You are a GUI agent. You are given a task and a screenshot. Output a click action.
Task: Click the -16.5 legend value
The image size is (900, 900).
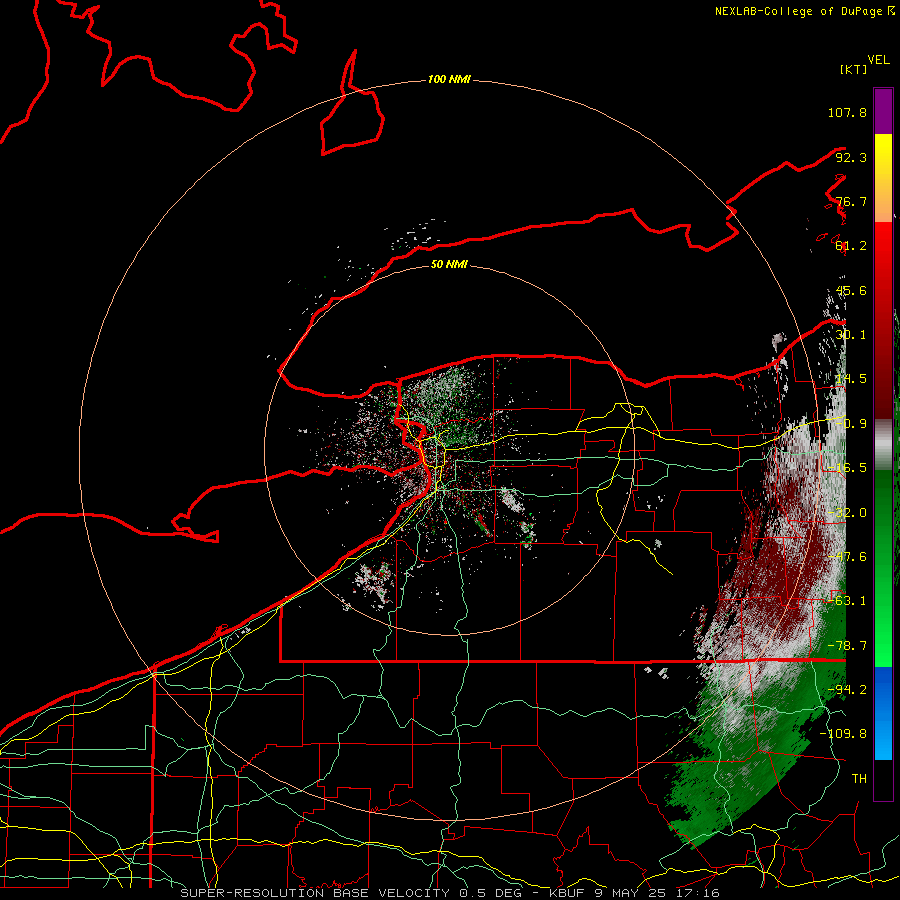click(847, 468)
